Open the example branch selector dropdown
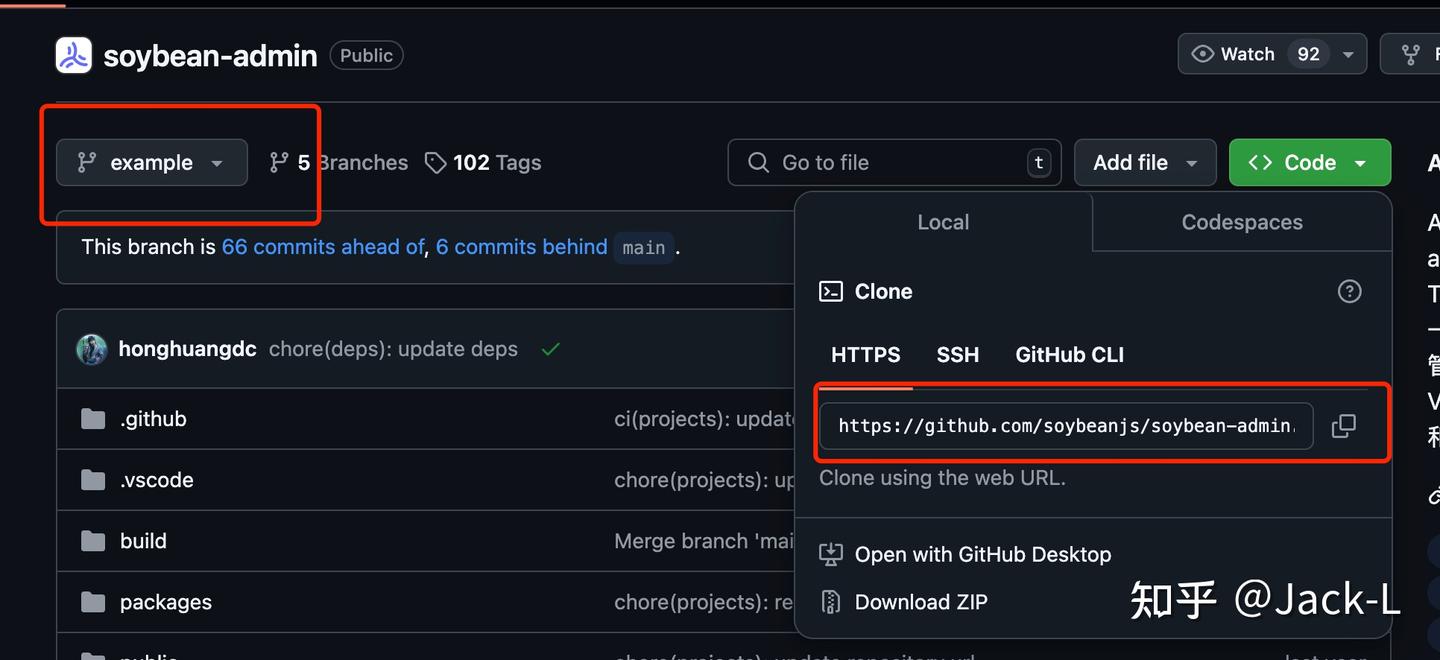 pyautogui.click(x=150, y=162)
